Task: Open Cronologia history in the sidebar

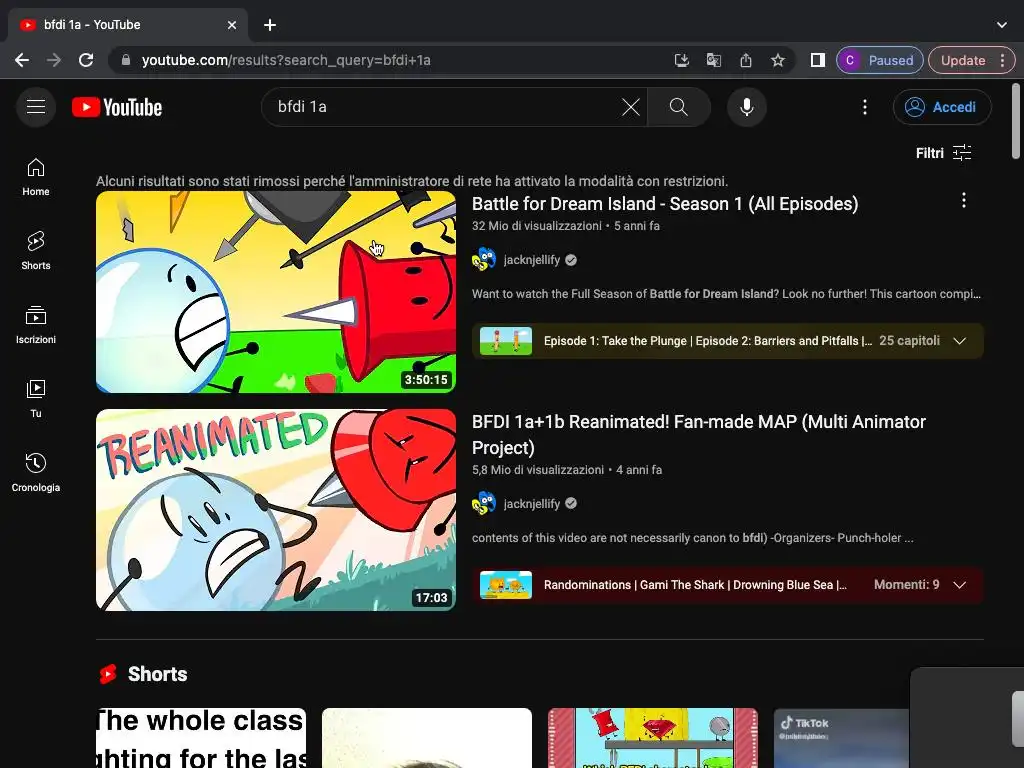Action: pos(36,472)
